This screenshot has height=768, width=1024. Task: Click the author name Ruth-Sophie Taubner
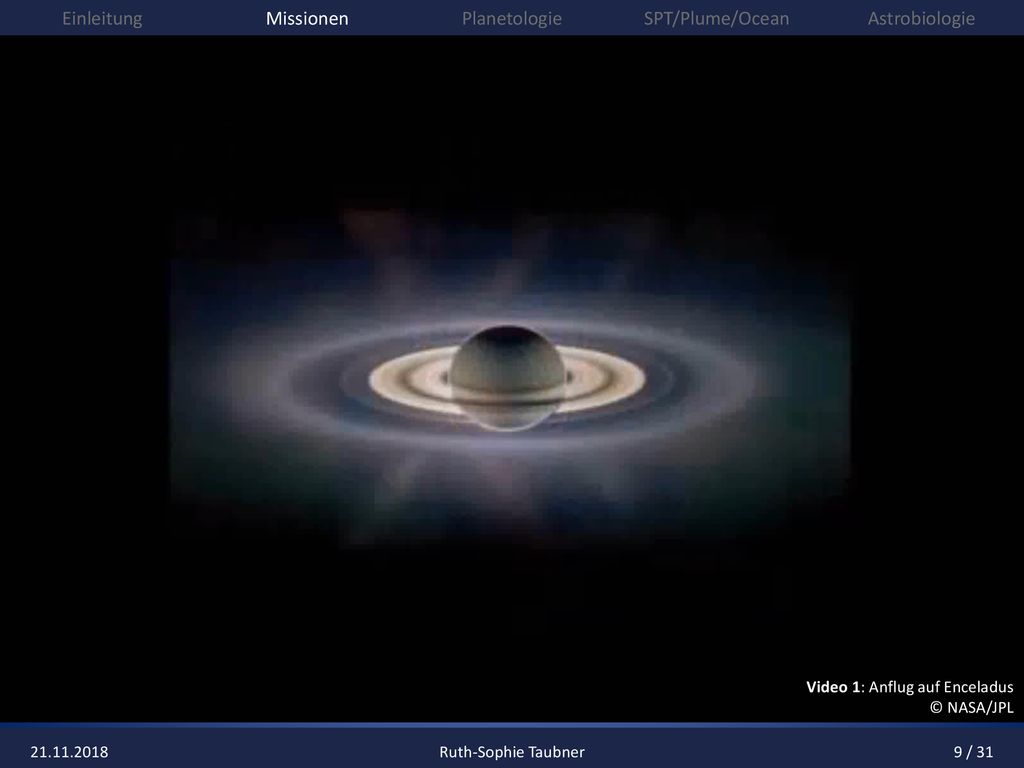(511, 752)
